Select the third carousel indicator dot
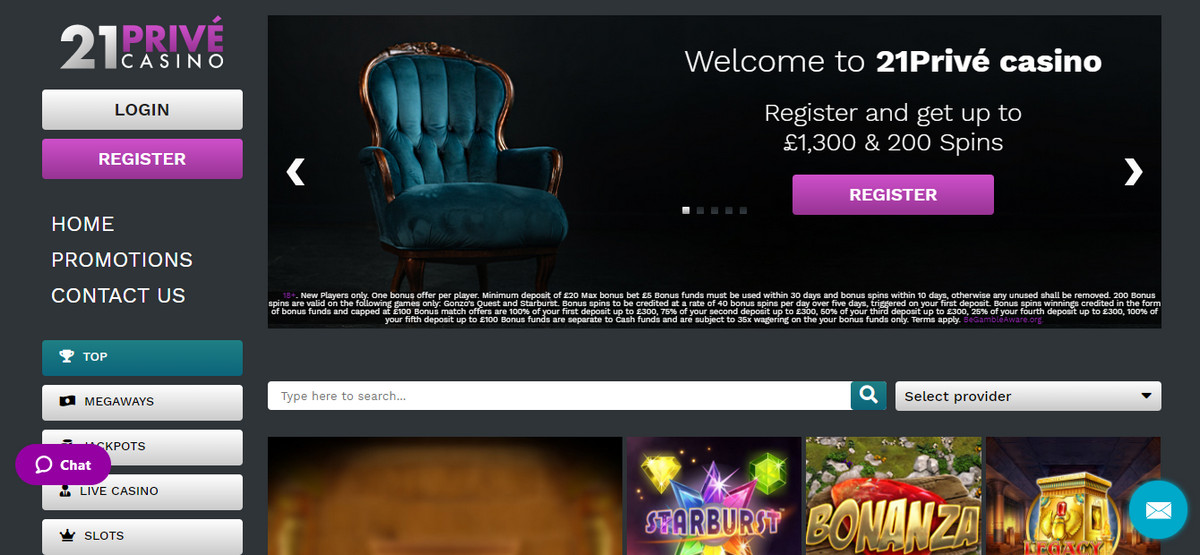The width and height of the screenshot is (1200, 555). point(714,211)
